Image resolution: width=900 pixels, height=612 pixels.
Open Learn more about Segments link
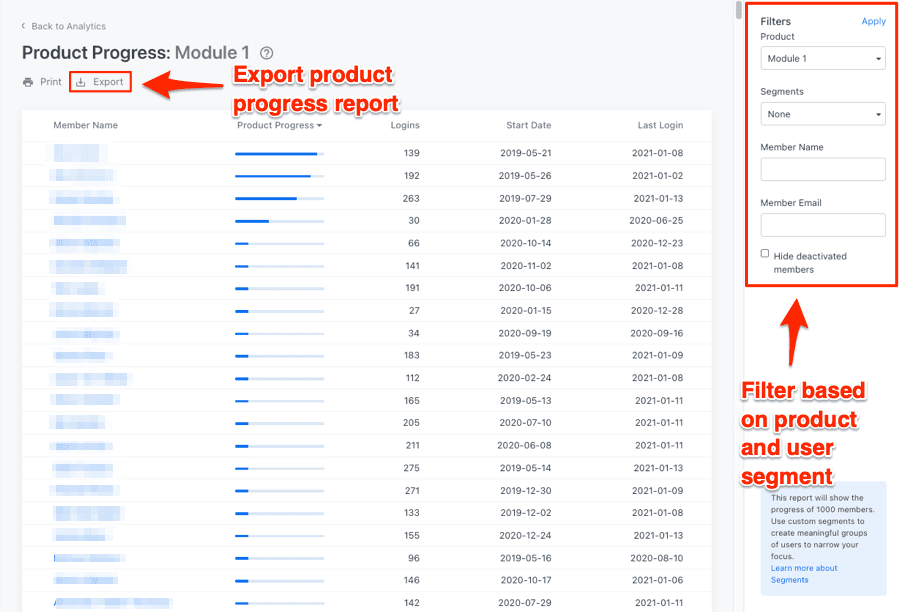tap(804, 574)
